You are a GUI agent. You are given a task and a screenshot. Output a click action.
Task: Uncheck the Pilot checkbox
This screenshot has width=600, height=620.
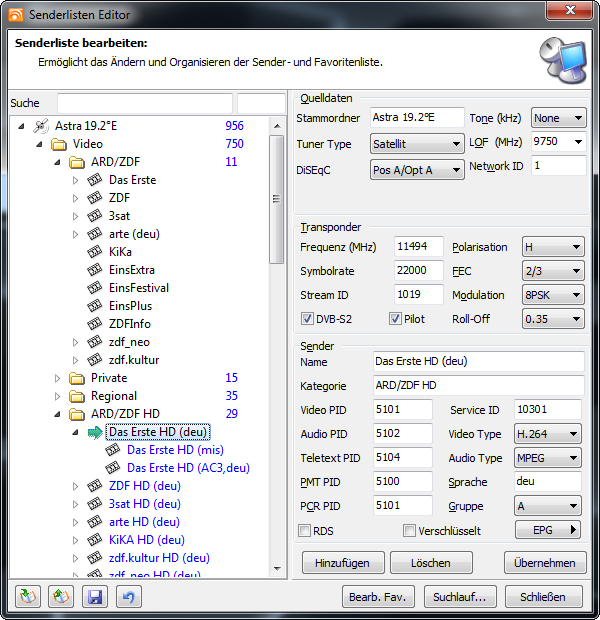tap(395, 319)
